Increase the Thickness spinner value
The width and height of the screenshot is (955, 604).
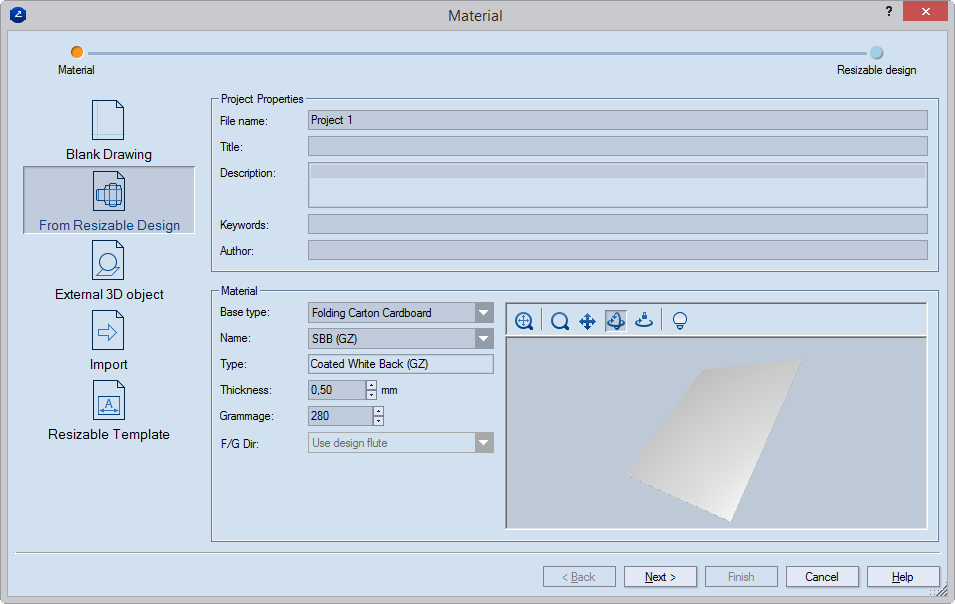click(x=372, y=385)
